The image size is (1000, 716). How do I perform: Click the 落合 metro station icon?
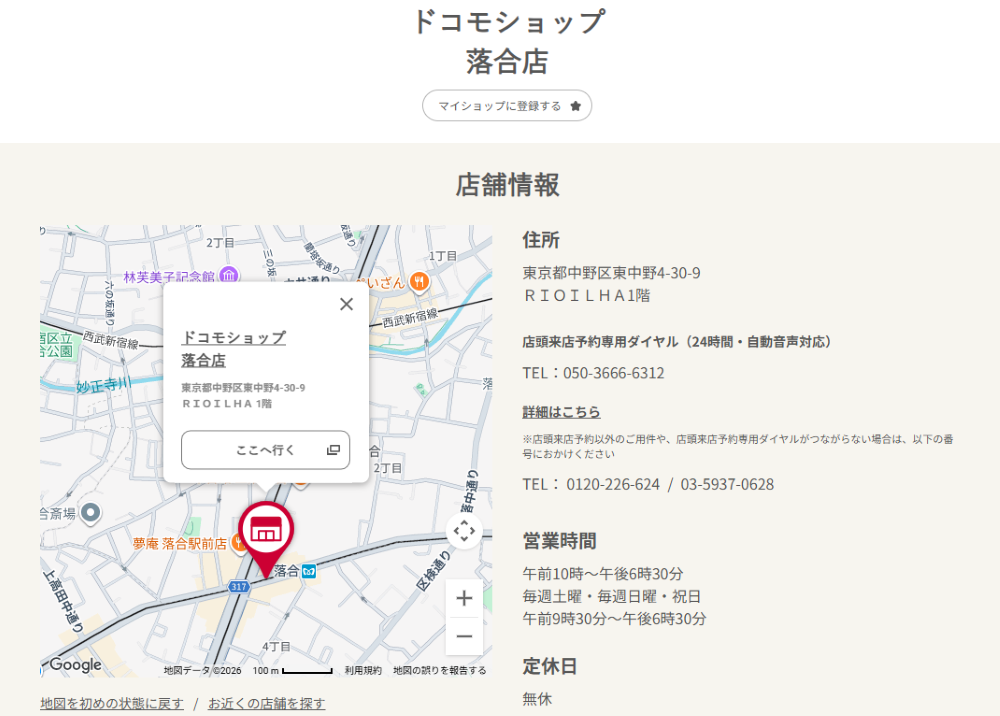(309, 571)
